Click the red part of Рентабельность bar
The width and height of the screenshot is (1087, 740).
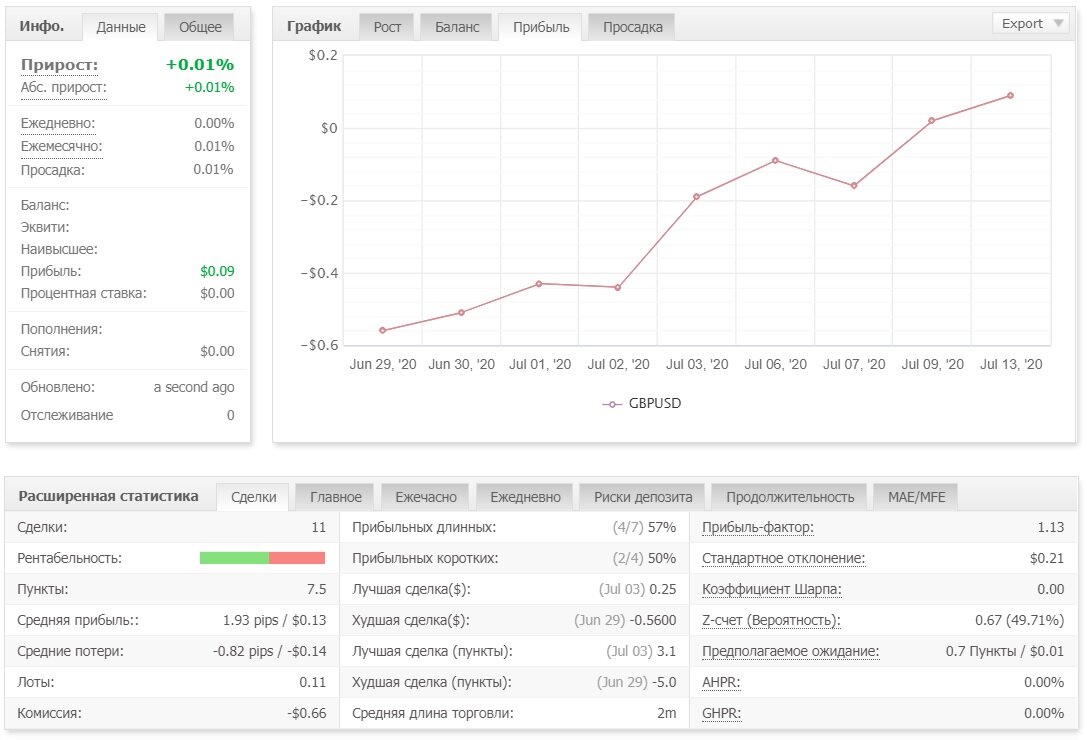297,558
